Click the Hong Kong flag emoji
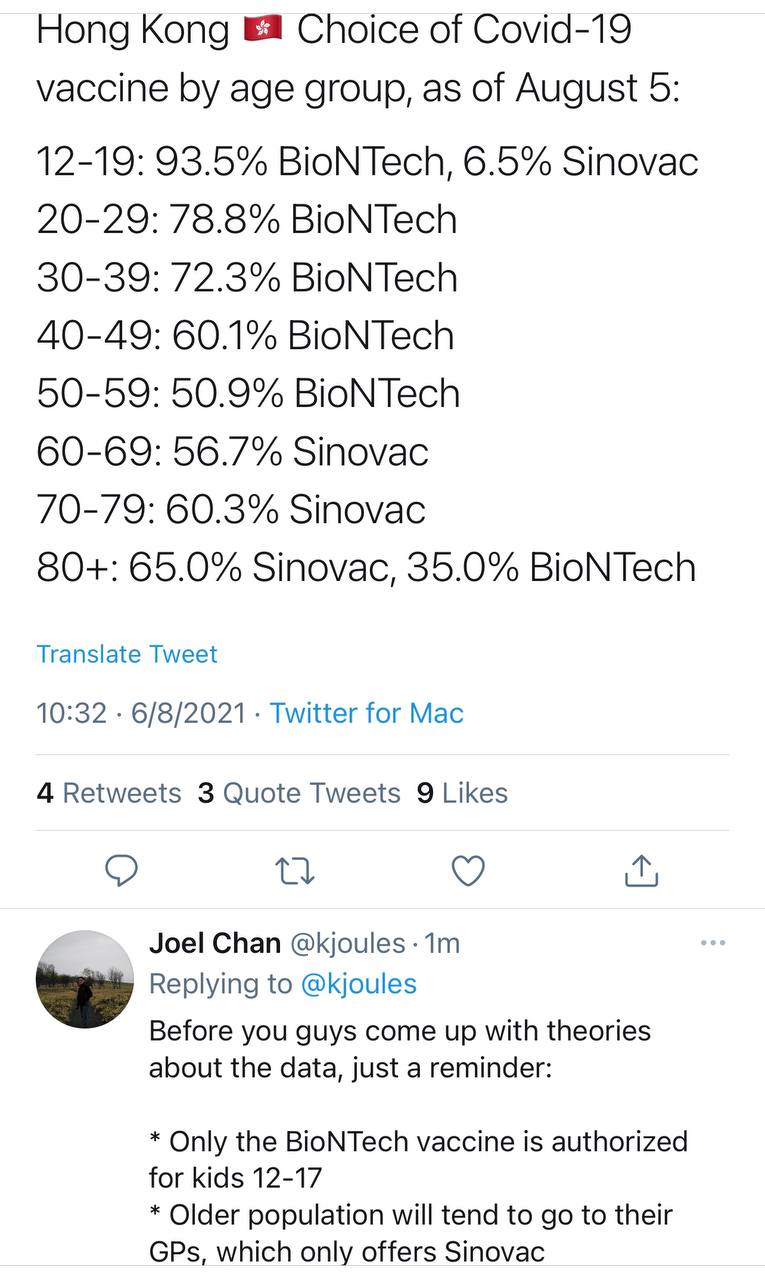Viewport: 765px width, 1280px height. coord(264,32)
